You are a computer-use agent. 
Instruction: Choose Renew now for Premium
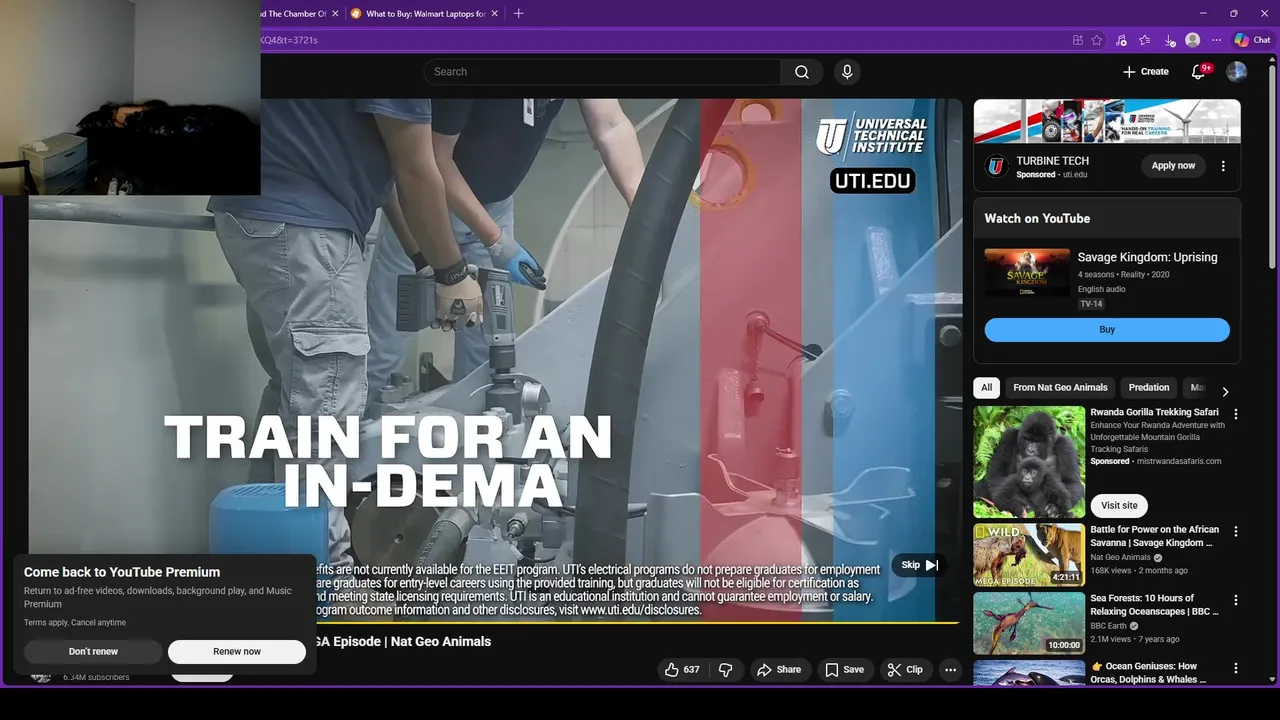237,652
